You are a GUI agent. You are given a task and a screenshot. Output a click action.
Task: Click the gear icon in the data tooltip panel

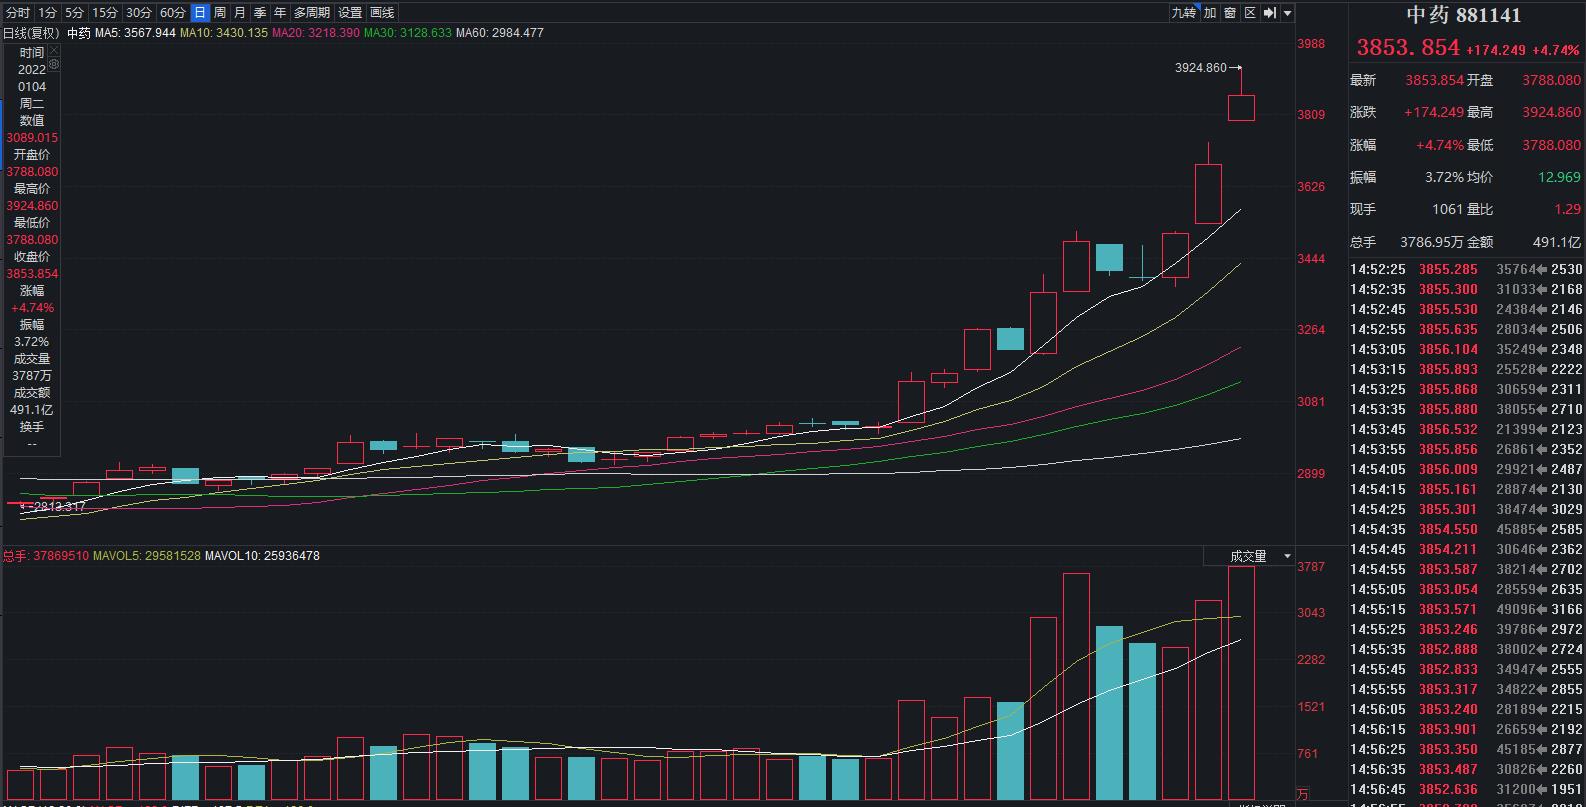click(54, 64)
